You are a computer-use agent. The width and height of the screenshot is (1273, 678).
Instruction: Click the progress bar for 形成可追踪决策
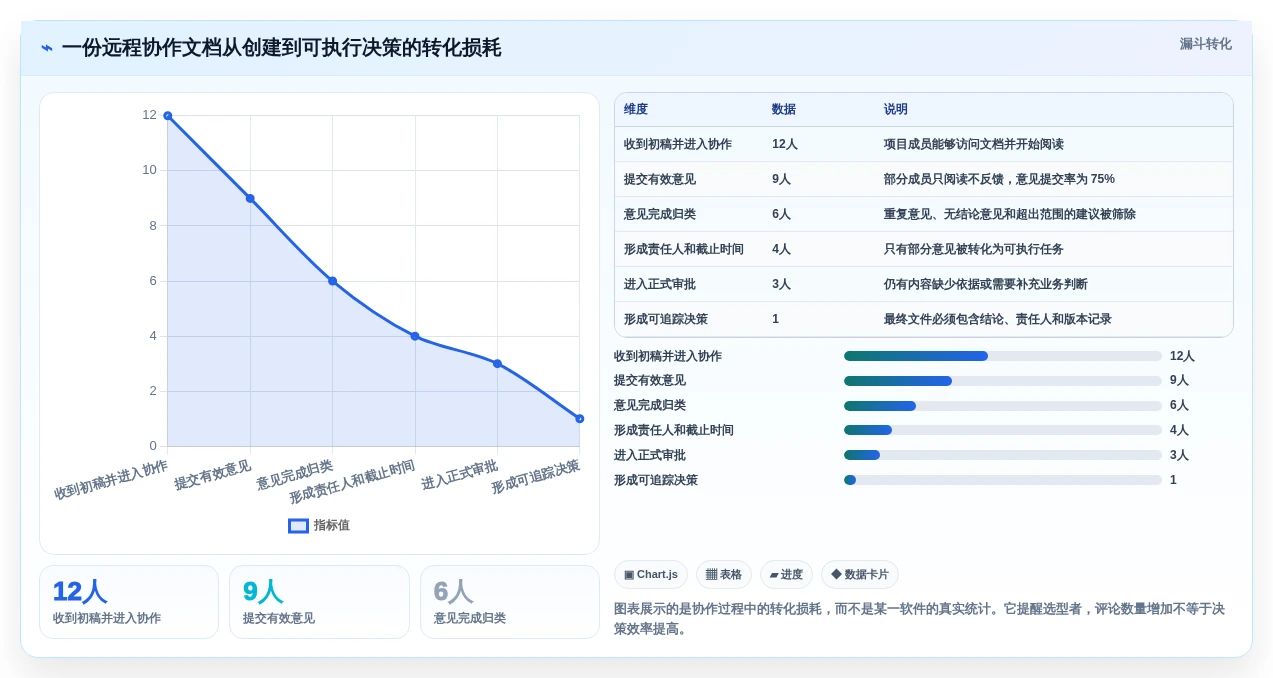point(1003,480)
